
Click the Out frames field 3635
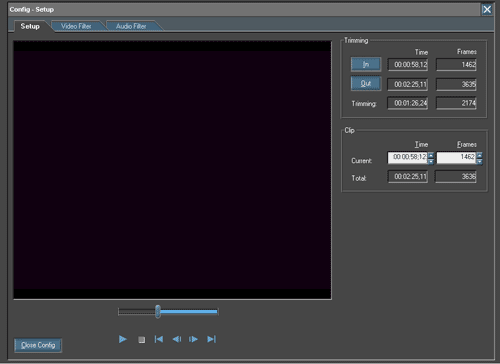(x=456, y=84)
